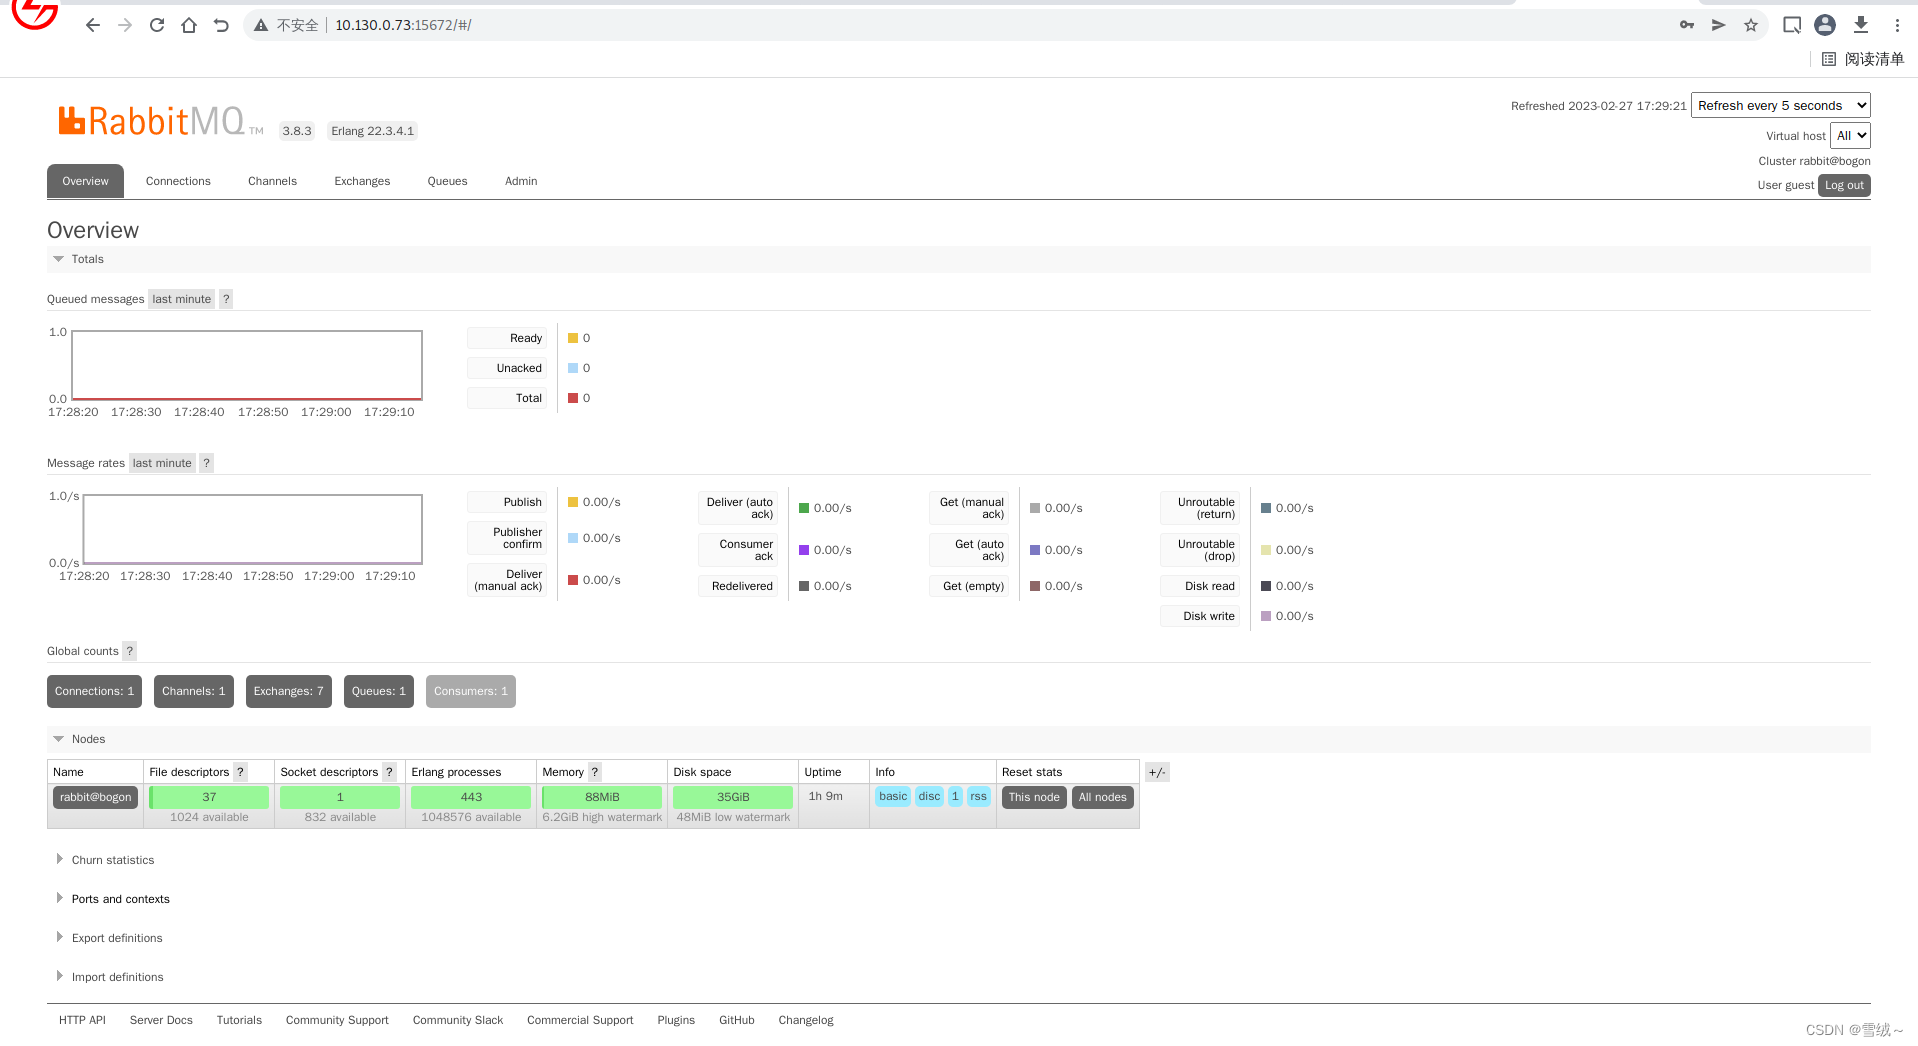Change Queued messages last minute range
Image resolution: width=1918 pixels, height=1046 pixels.
click(182, 299)
